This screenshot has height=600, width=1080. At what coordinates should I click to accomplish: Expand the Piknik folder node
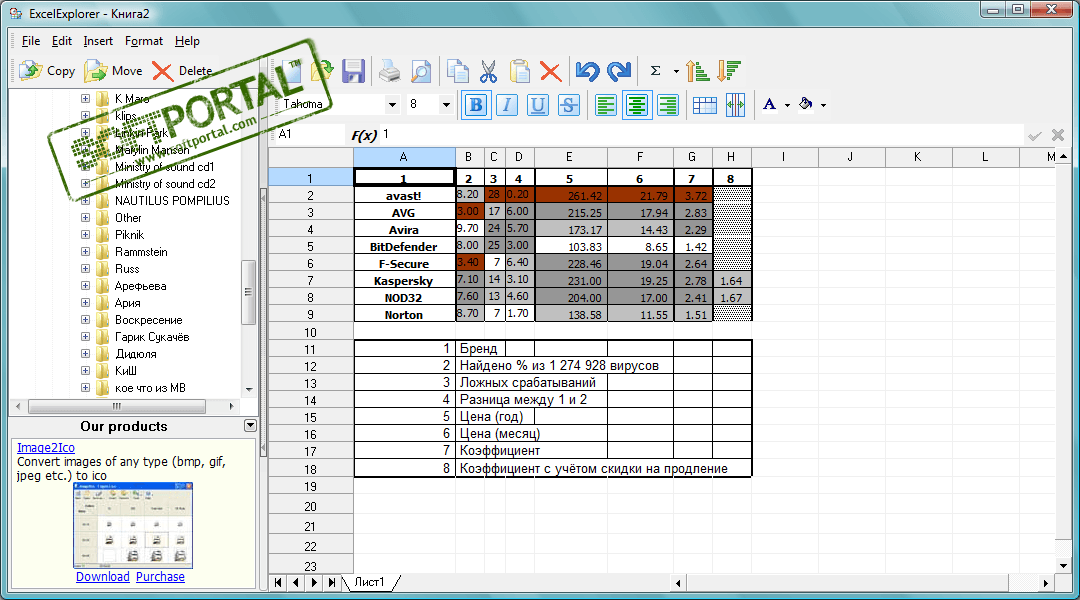pos(85,234)
